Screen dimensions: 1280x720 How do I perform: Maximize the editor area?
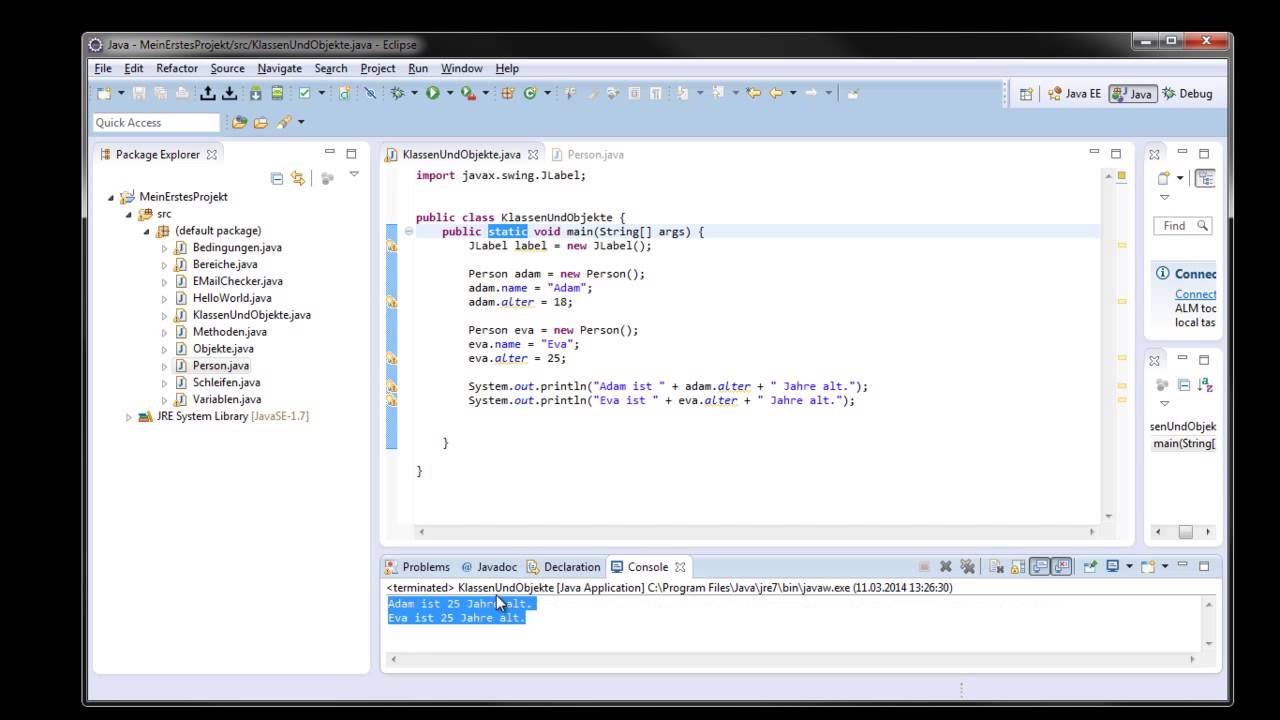1116,154
